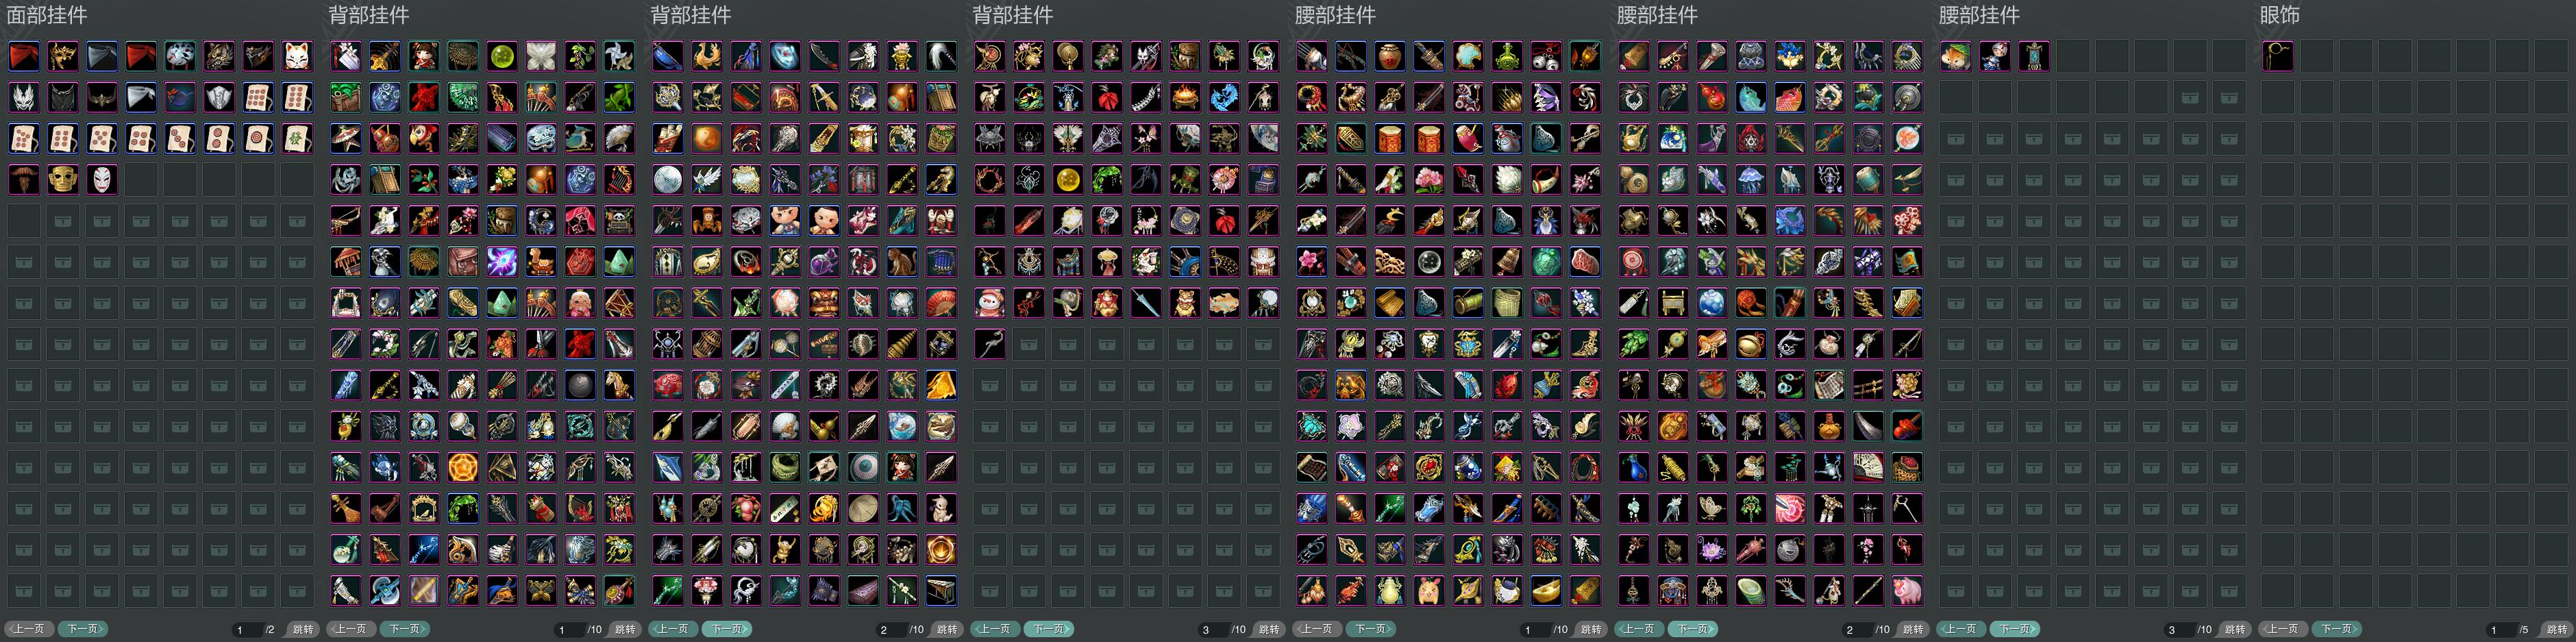The image size is (2576, 642).
Task: Click 跳转 in the 面部挂件 panel
Action: click(x=303, y=629)
